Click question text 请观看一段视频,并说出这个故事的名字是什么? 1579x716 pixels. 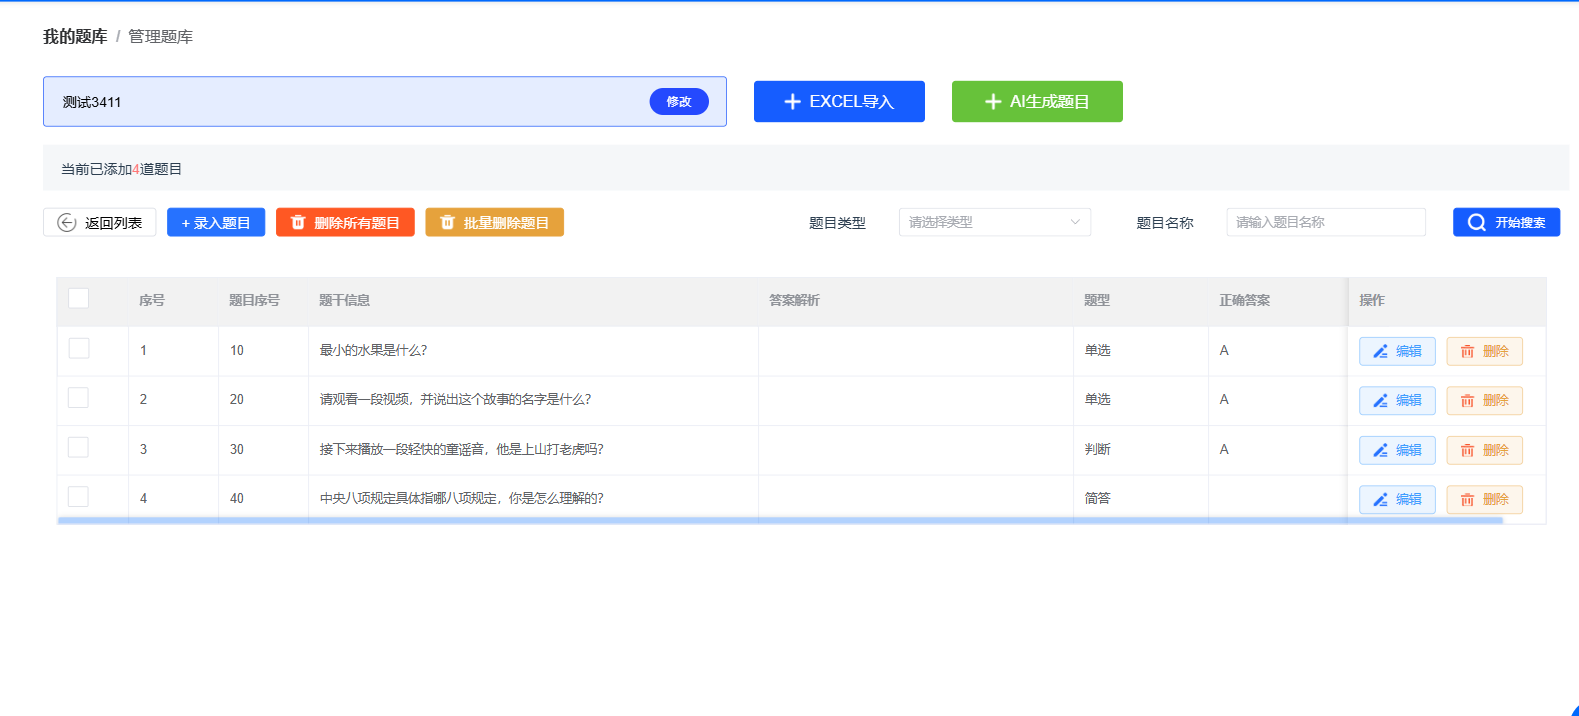455,399
